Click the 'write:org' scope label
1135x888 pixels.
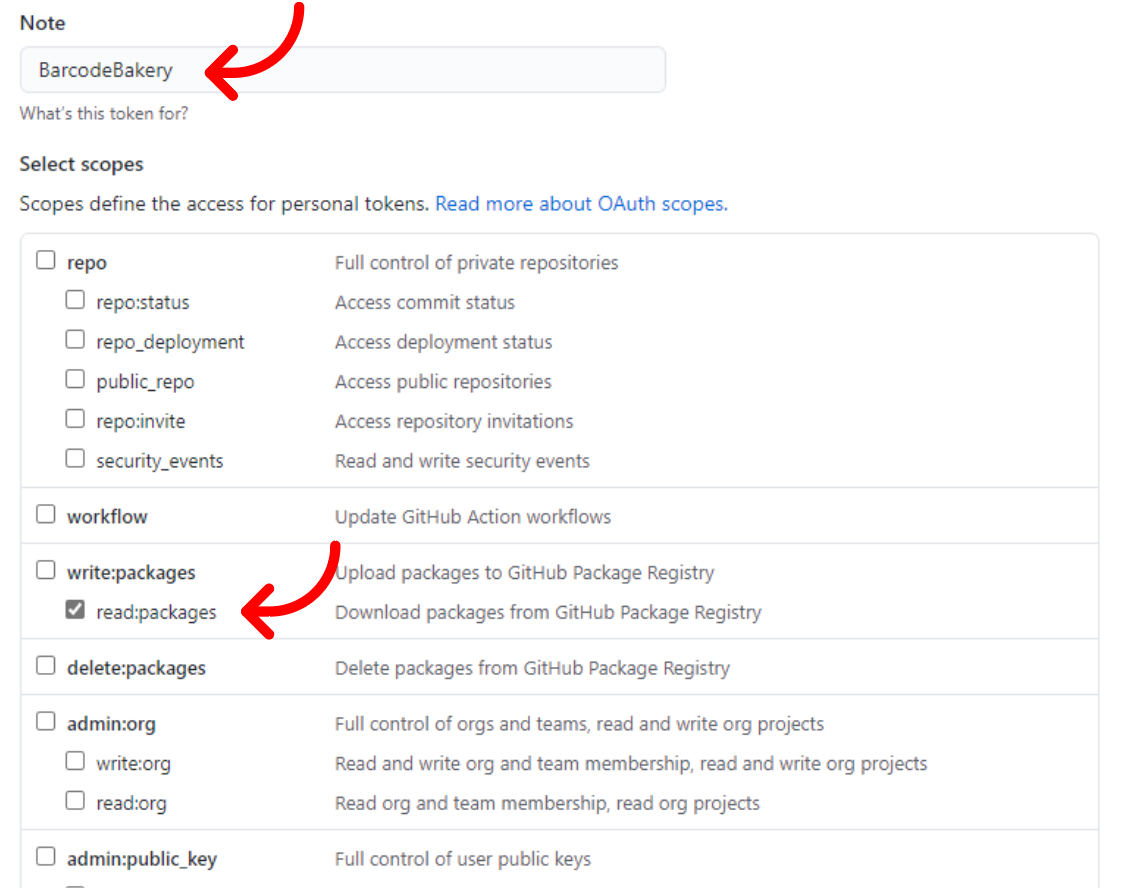point(133,764)
